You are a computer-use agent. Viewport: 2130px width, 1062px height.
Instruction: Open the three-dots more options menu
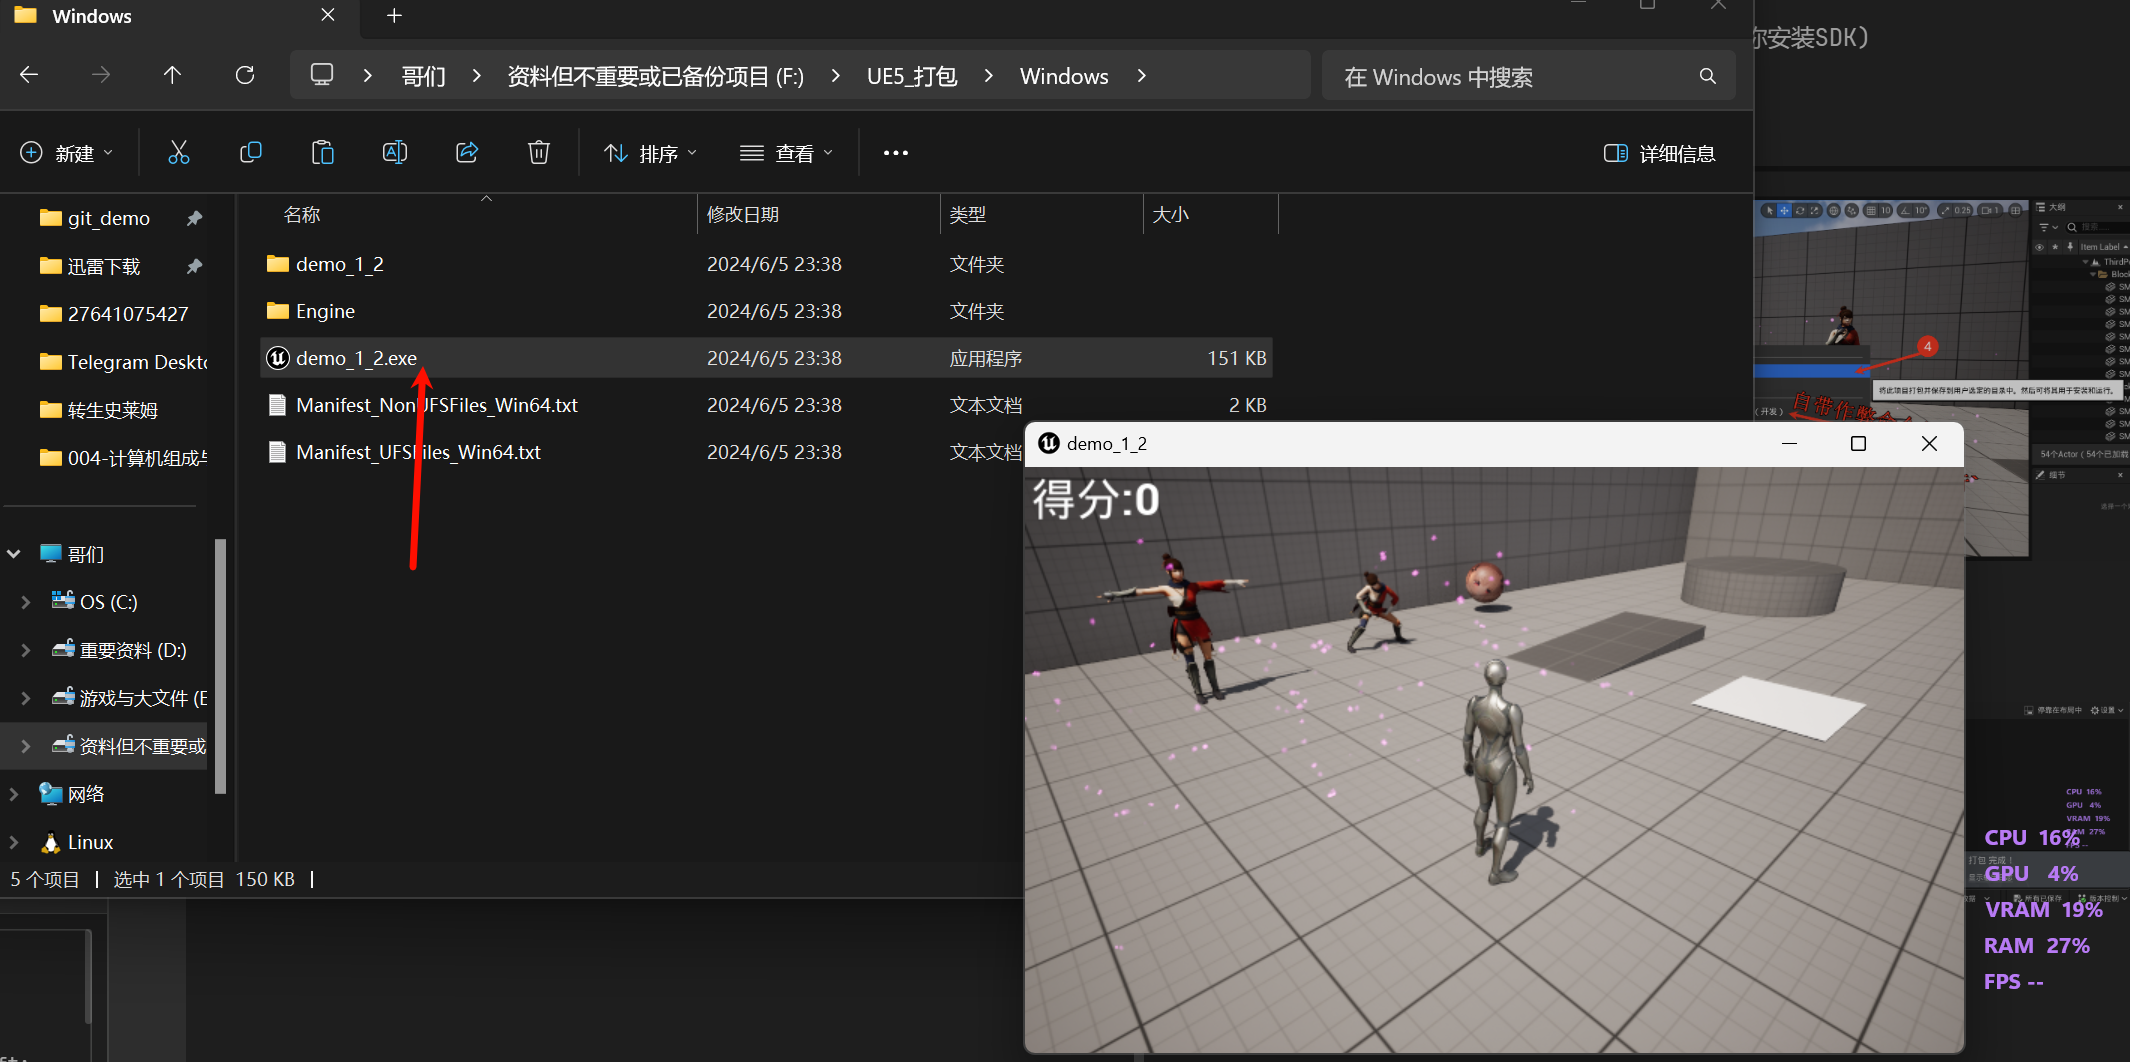(896, 153)
